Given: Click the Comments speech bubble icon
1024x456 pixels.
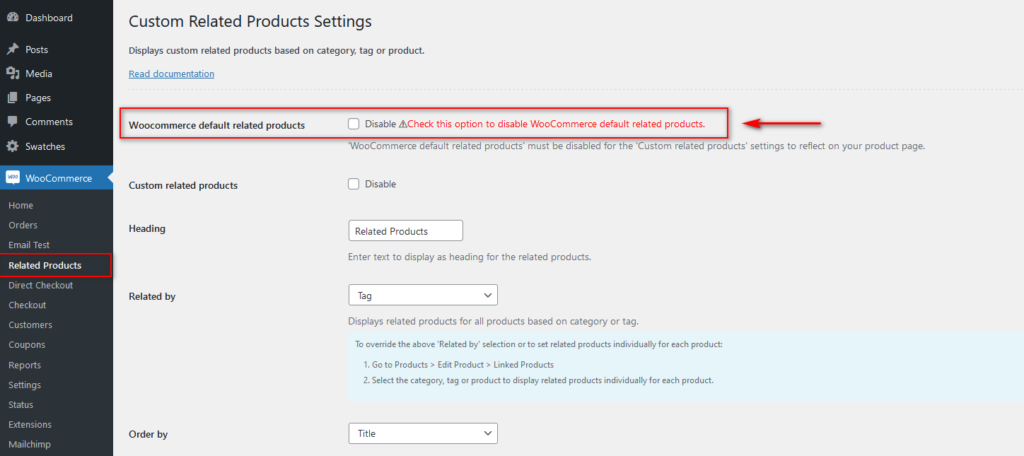Looking at the screenshot, I should pyautogui.click(x=12, y=122).
